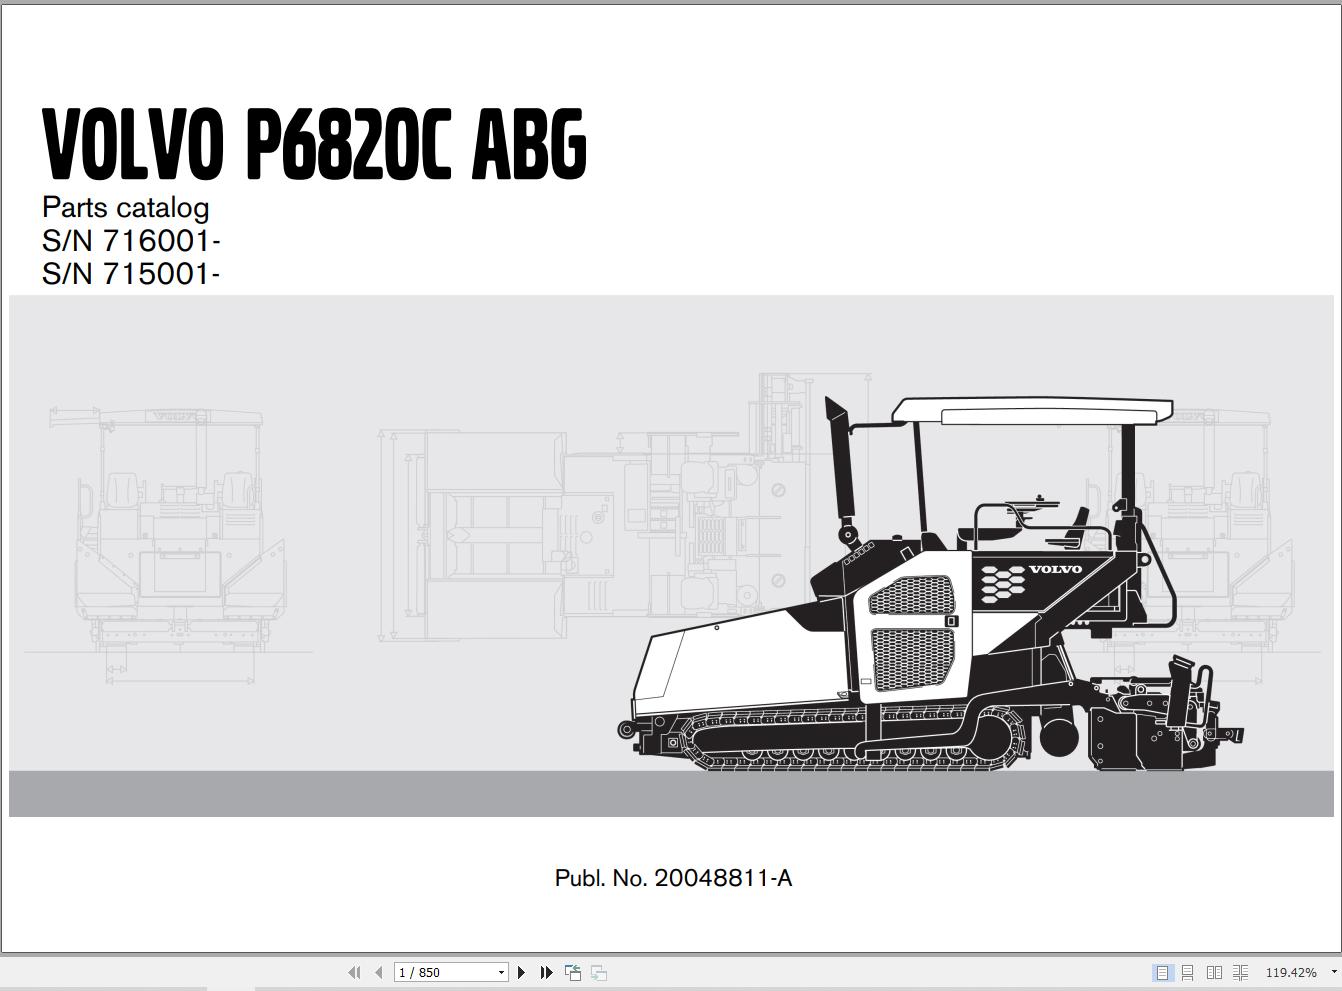
Task: Click the Parts catalog text
Action: tap(125, 208)
